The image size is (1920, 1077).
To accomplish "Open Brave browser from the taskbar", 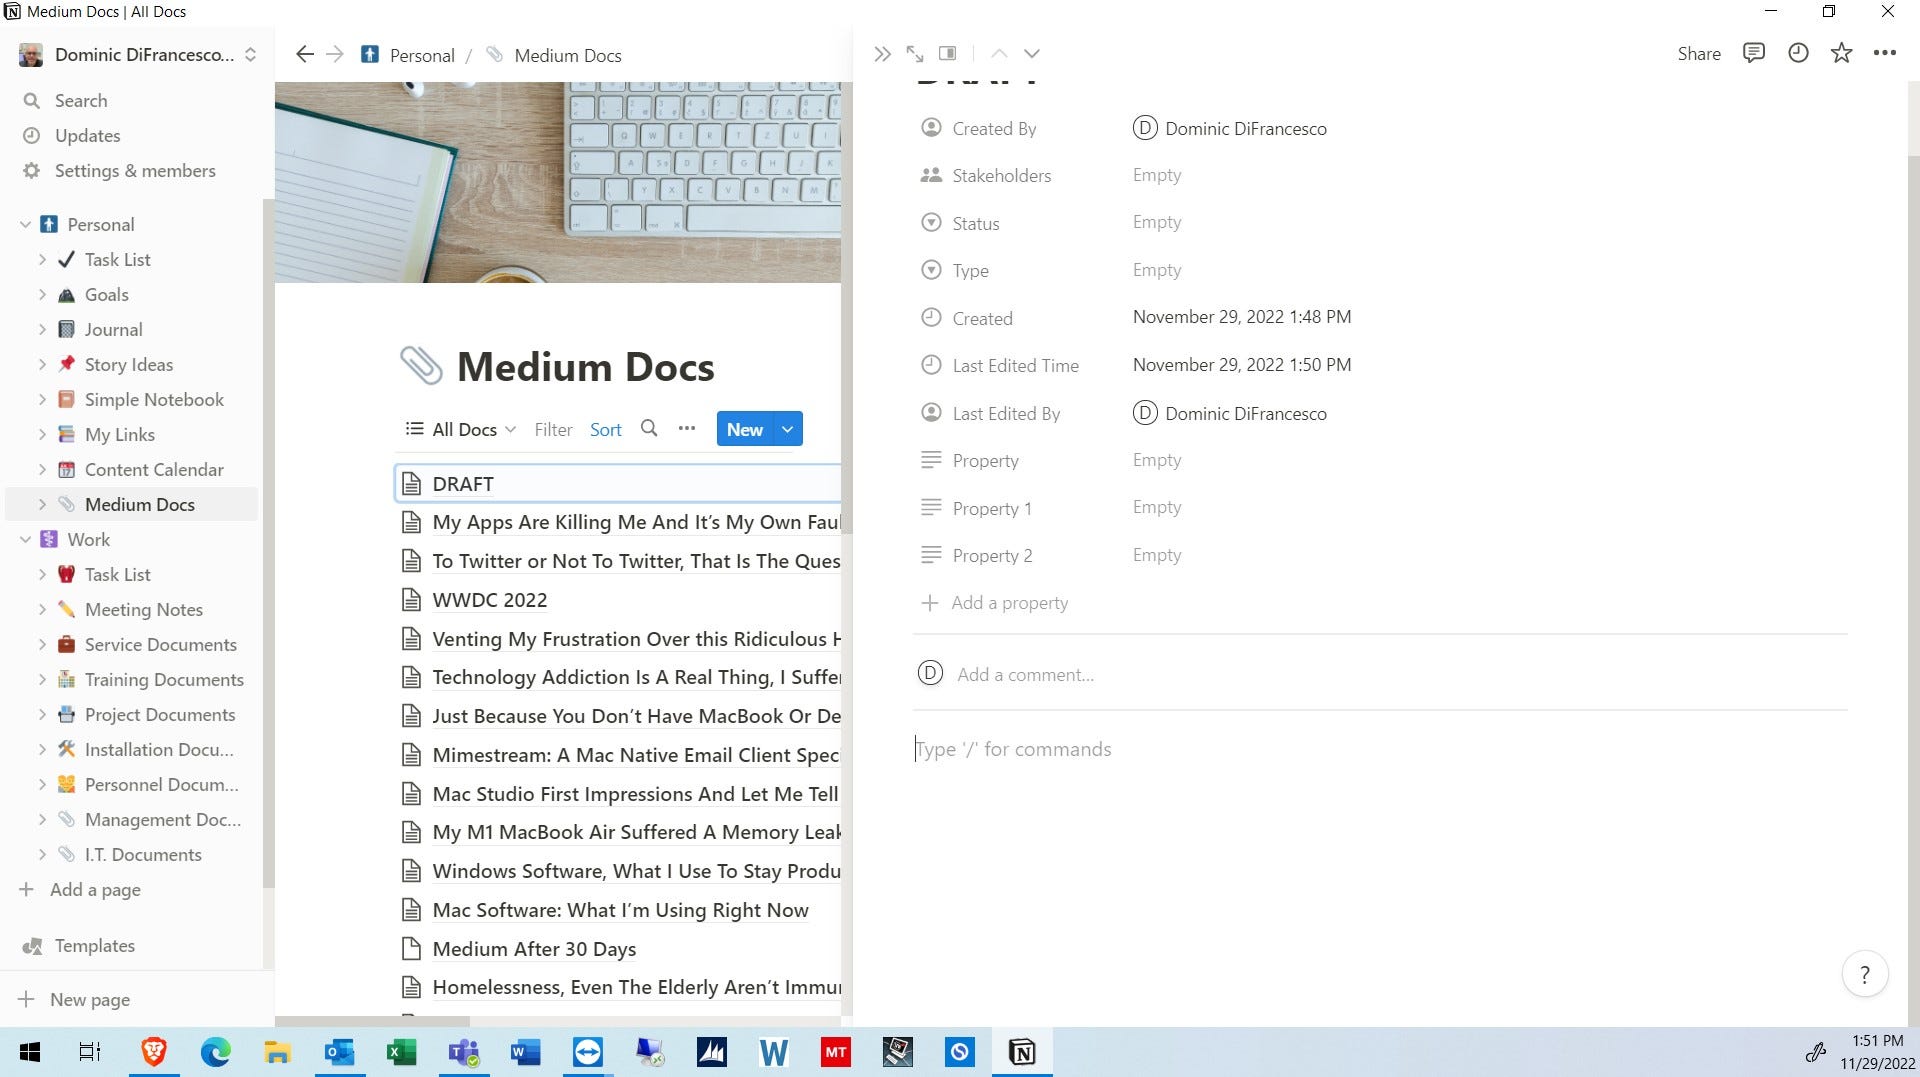I will point(153,1052).
